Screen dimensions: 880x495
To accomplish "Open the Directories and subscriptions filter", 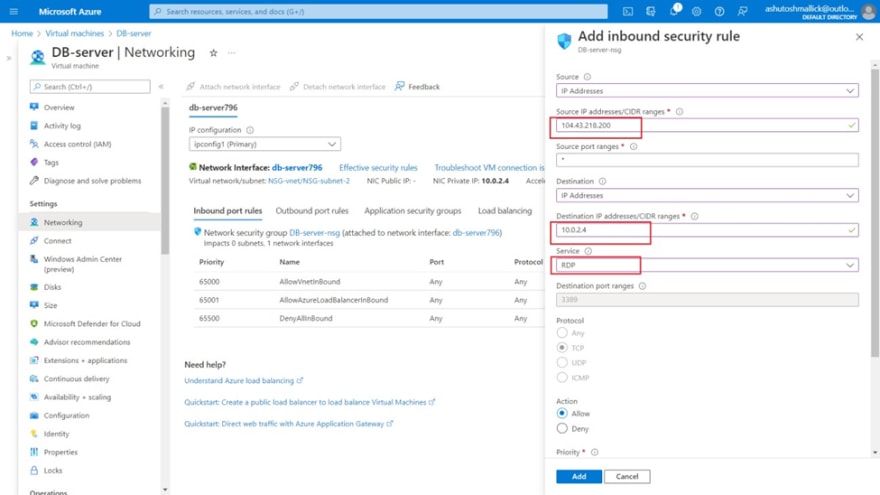I will coord(651,11).
